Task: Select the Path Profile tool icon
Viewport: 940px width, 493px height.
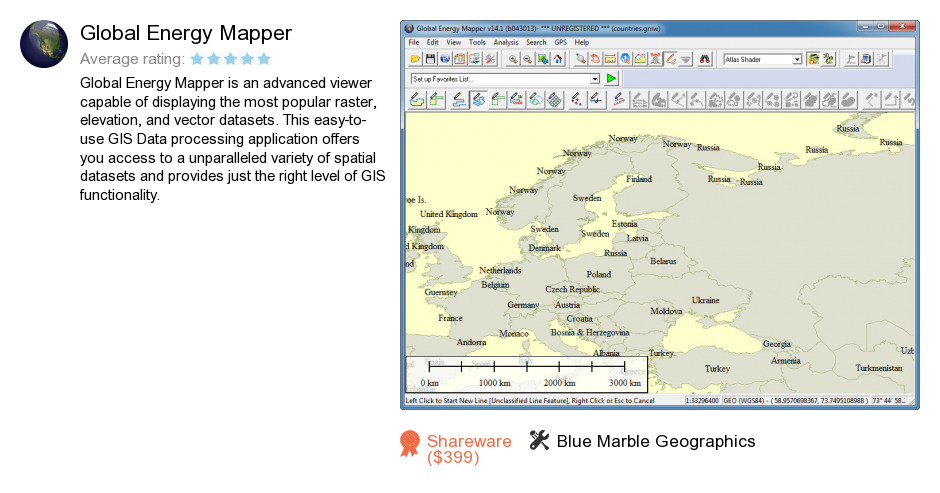Action: (x=640, y=59)
